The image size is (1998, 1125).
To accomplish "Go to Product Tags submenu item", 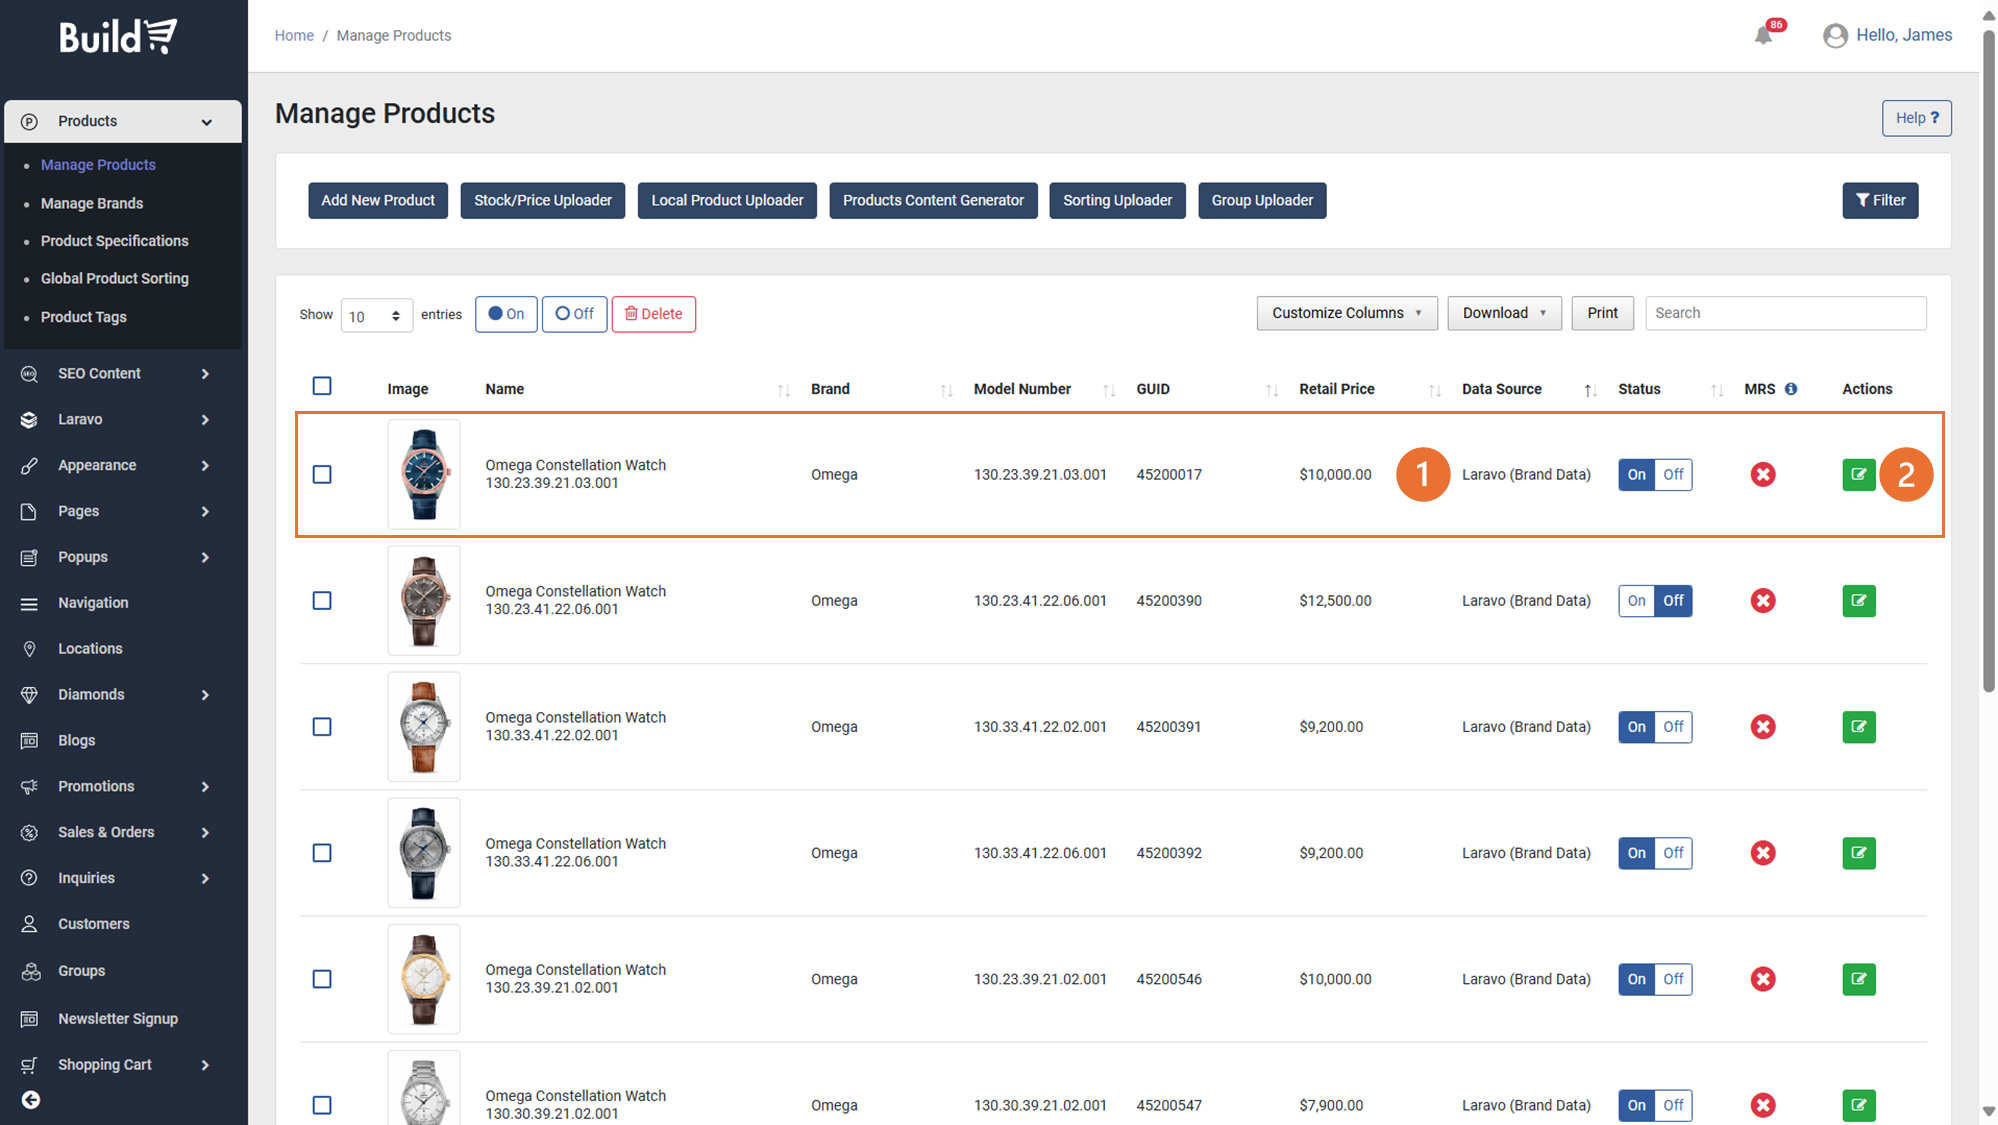I will (84, 317).
